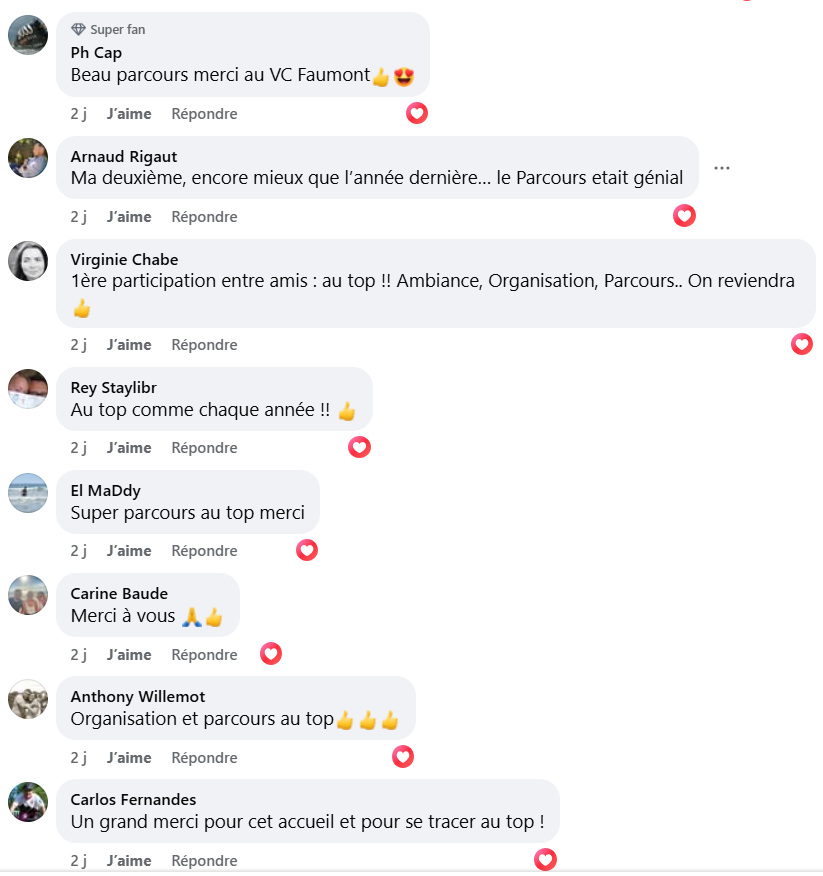Click the Super fan badge above Ph Cap
Screen dimensions: 823x876
[x=108, y=30]
